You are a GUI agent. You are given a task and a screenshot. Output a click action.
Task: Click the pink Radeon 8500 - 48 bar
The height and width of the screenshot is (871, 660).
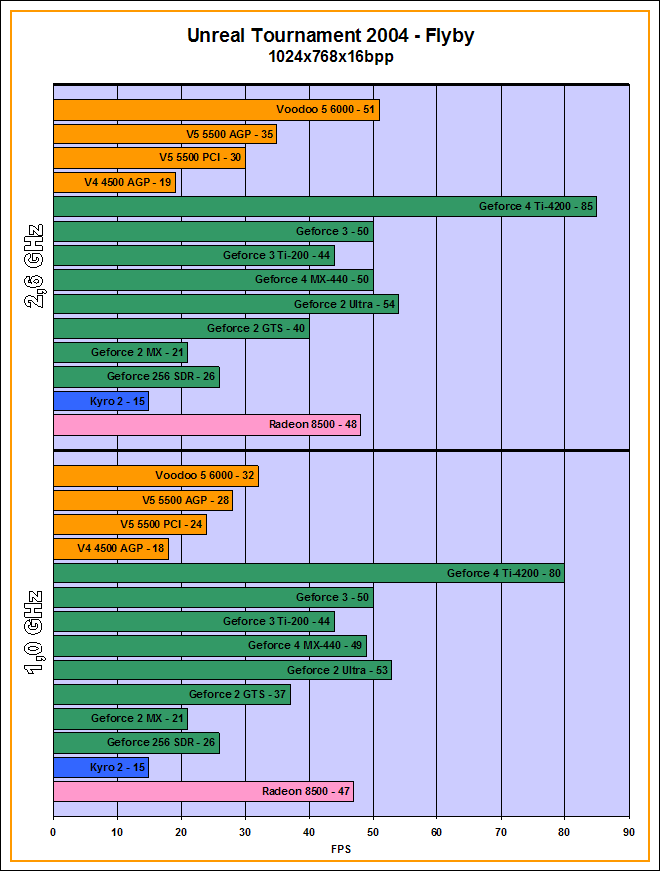[x=206, y=425]
